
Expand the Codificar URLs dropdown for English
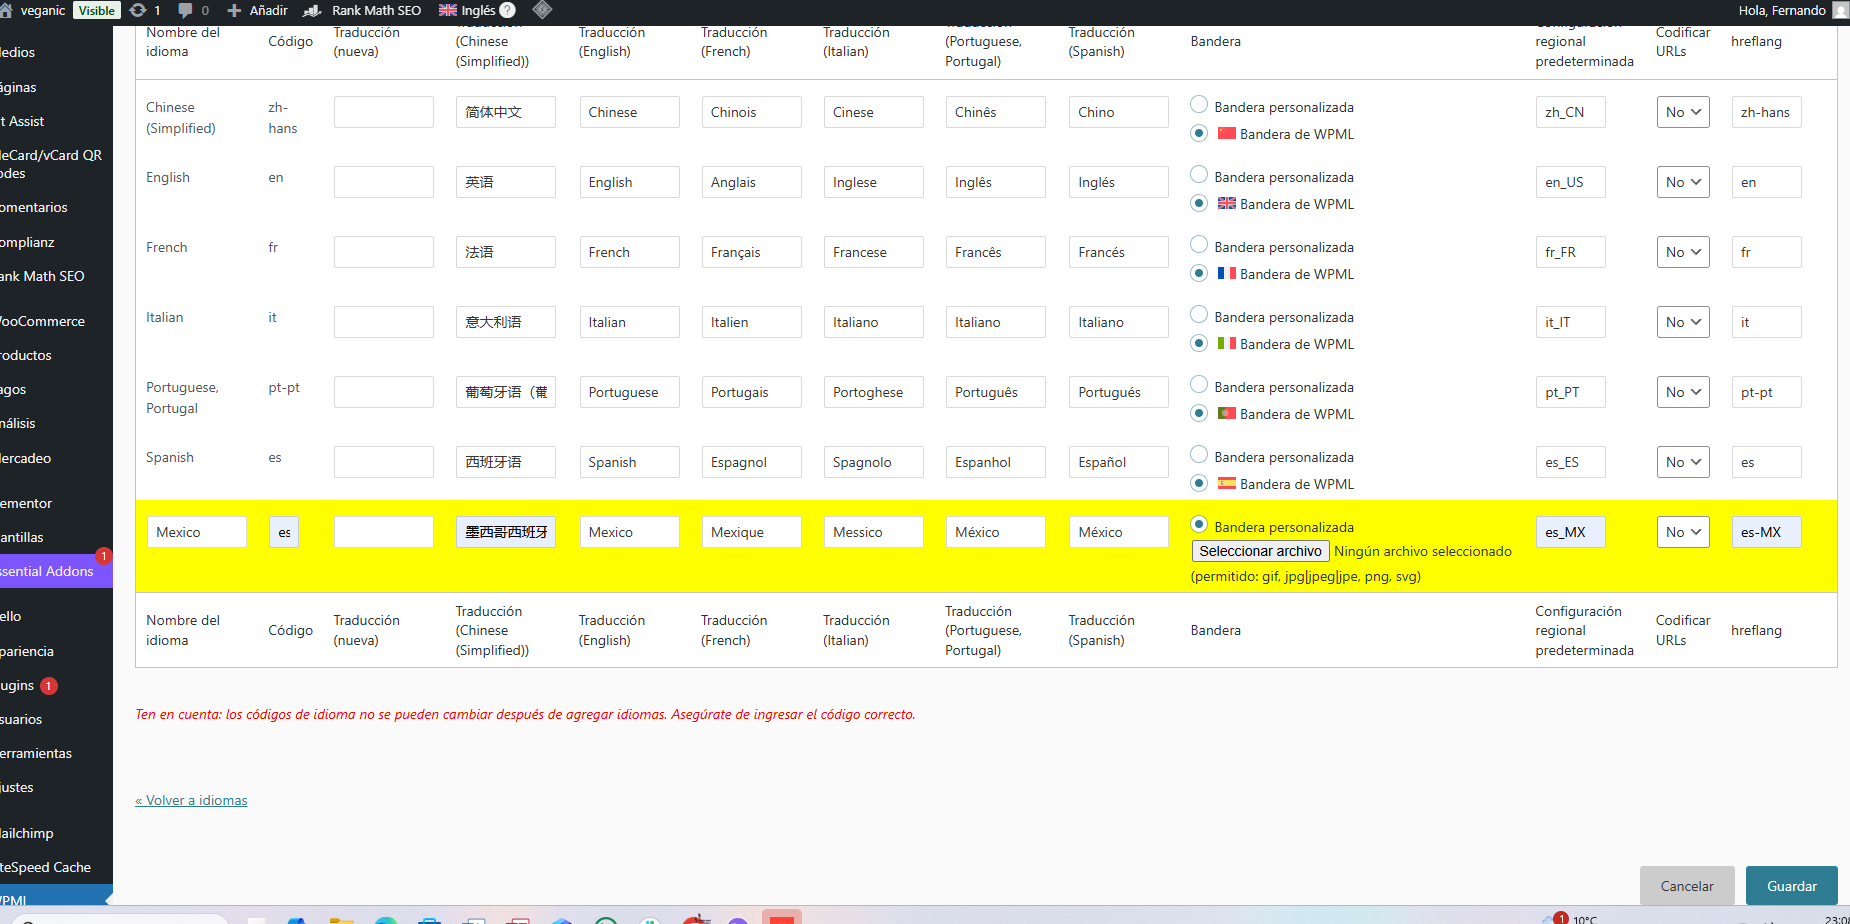tap(1683, 182)
